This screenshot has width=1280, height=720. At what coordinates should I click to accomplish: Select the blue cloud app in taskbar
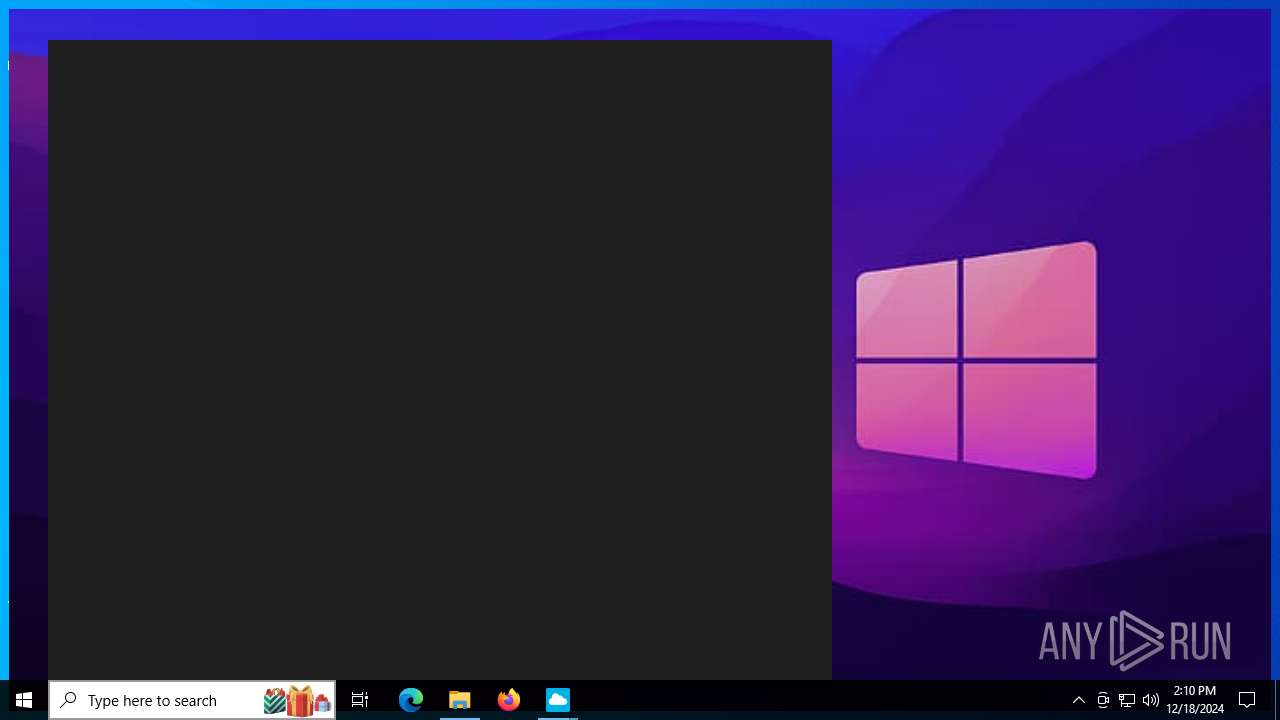558,700
